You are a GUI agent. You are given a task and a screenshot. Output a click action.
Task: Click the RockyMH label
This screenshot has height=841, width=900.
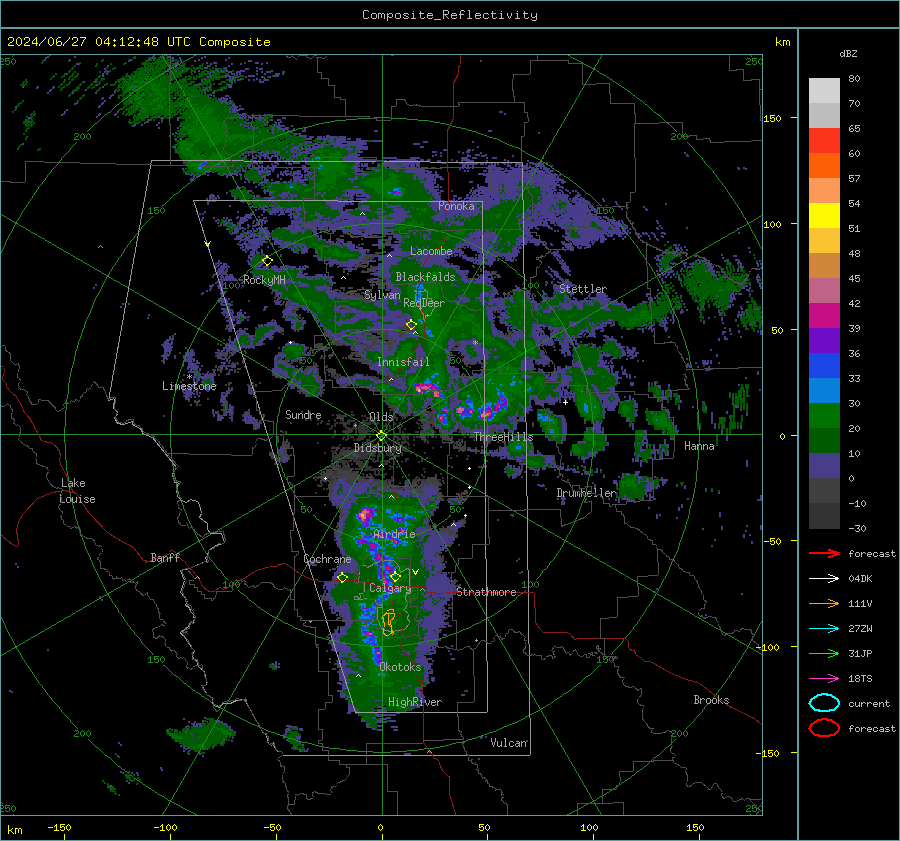[264, 280]
